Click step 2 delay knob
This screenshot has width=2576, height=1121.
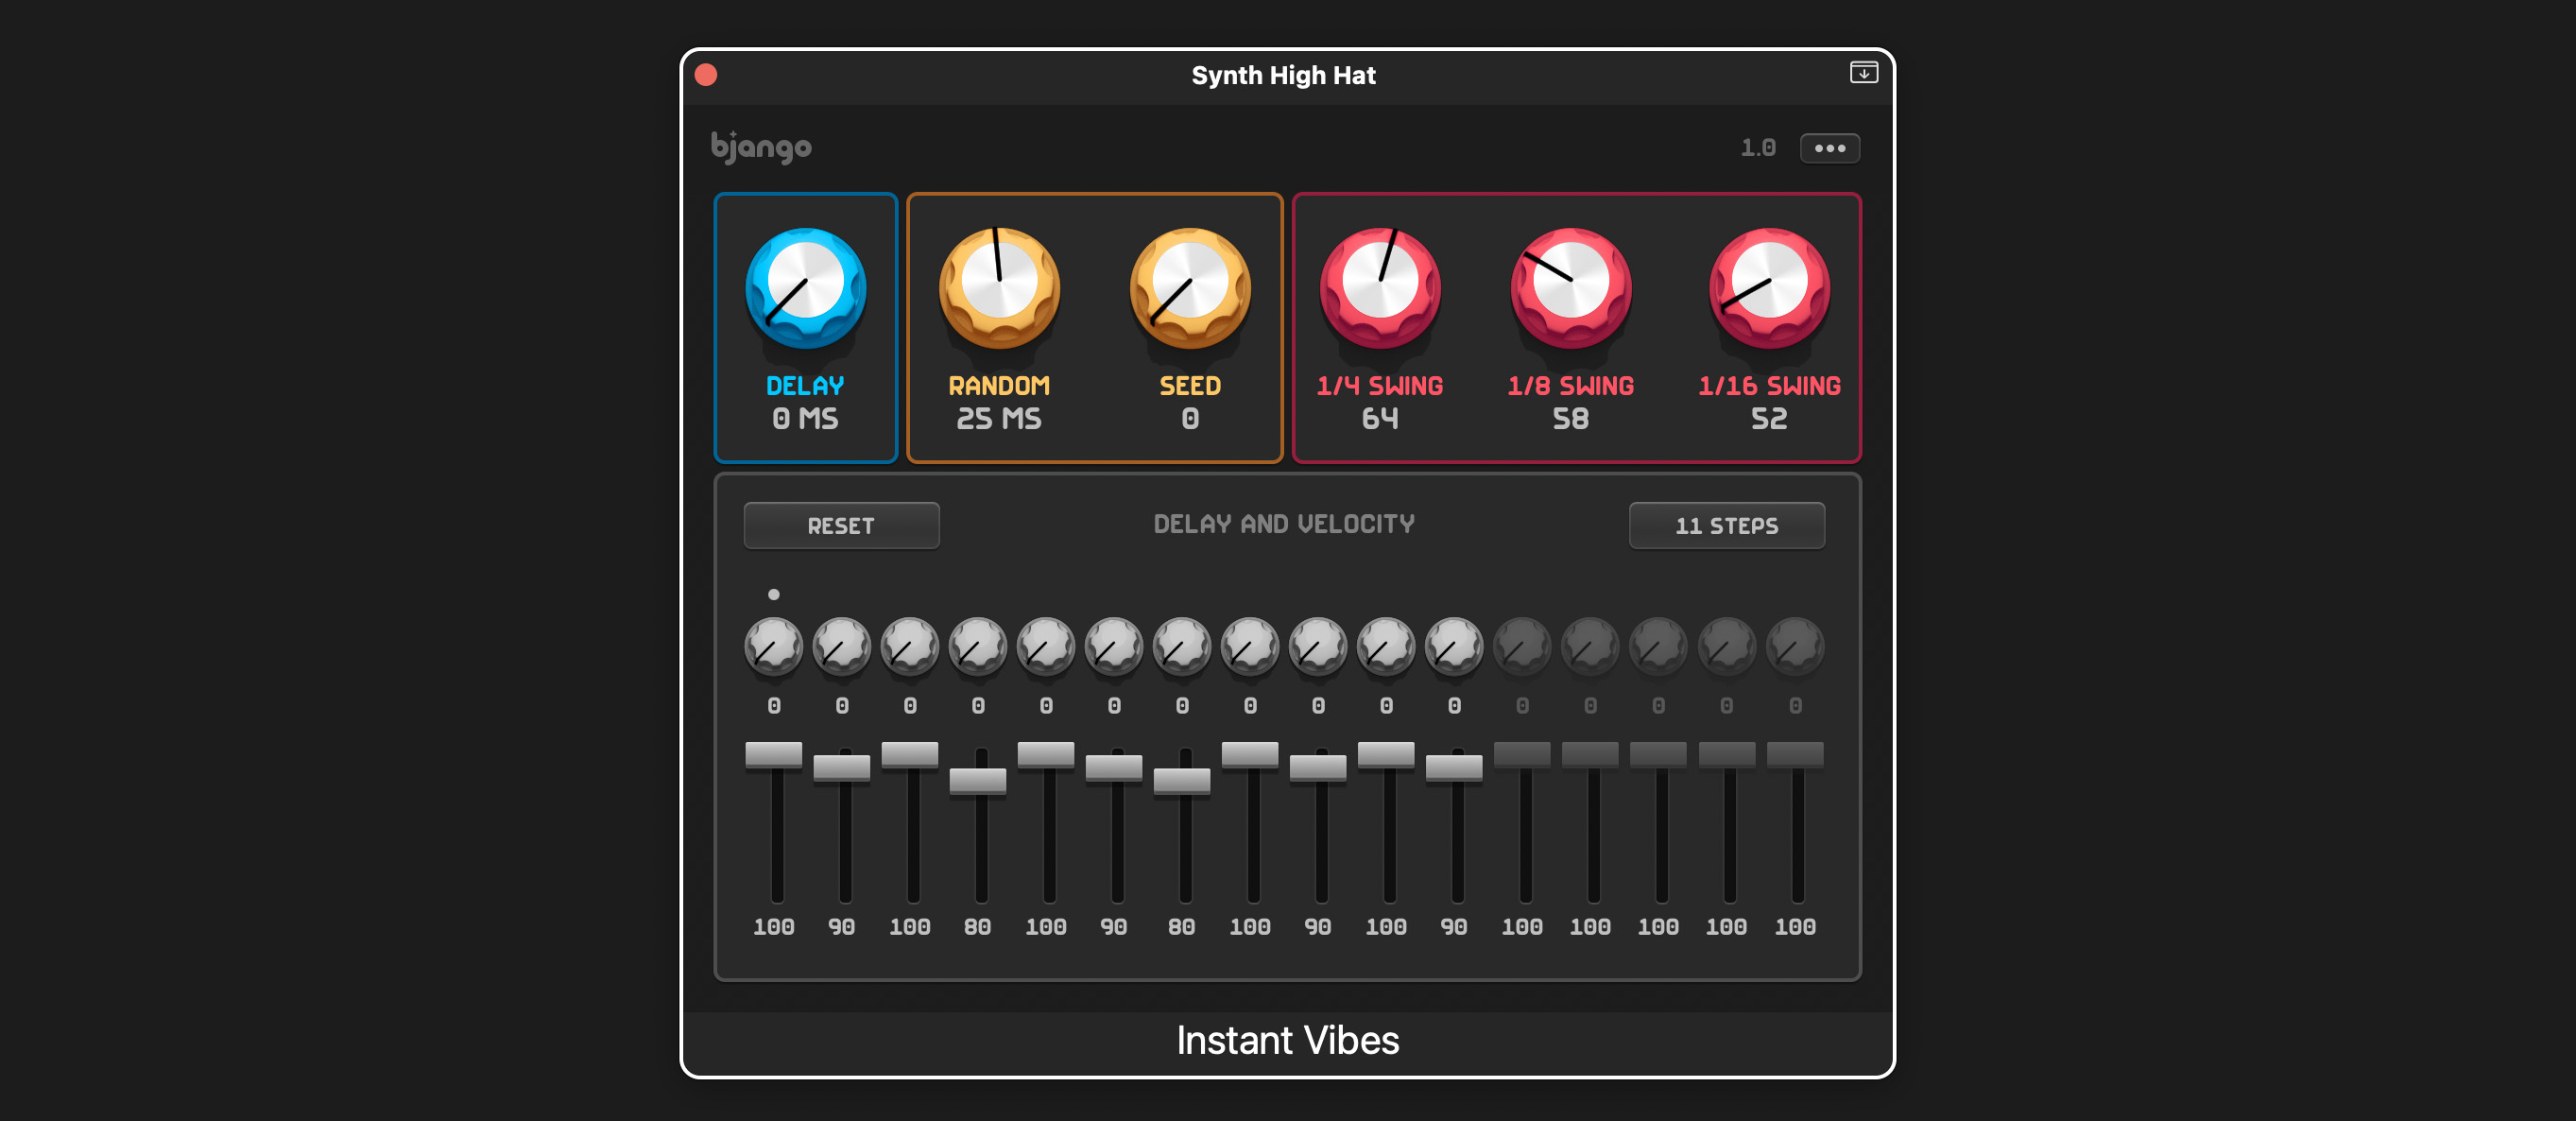coord(841,646)
